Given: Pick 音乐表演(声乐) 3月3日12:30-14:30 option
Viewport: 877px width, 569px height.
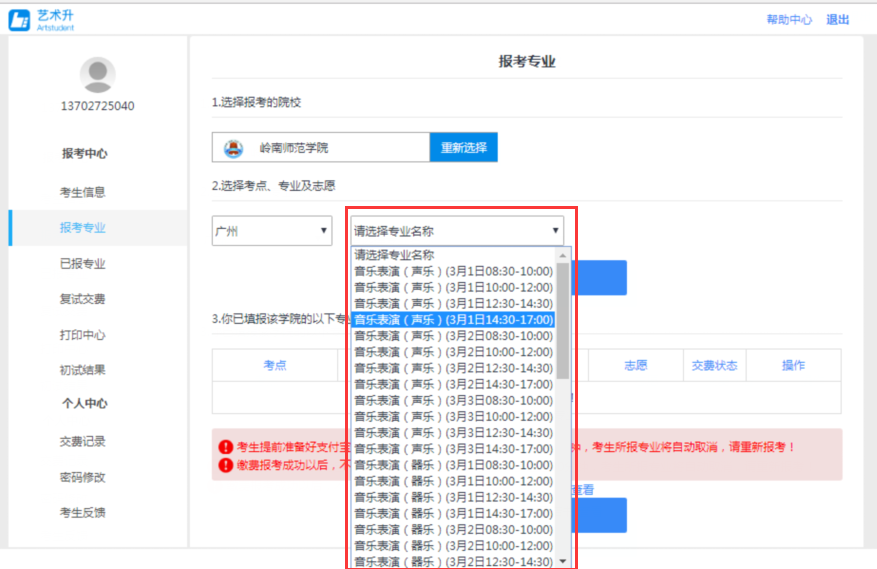Looking at the screenshot, I should (453, 432).
